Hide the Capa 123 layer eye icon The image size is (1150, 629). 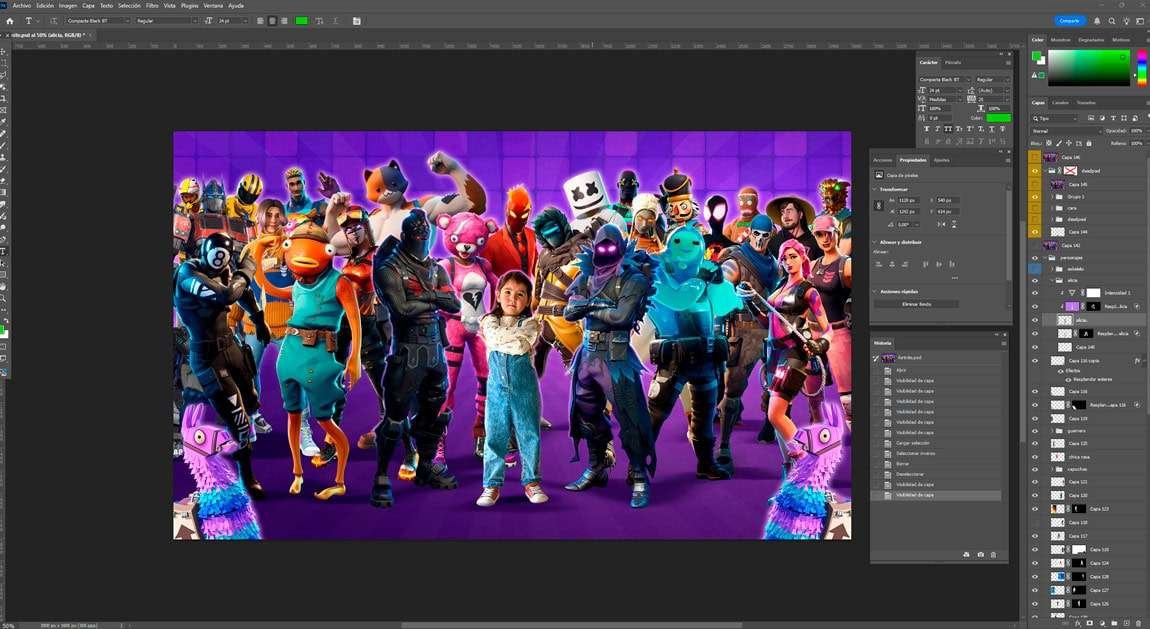click(x=1035, y=509)
